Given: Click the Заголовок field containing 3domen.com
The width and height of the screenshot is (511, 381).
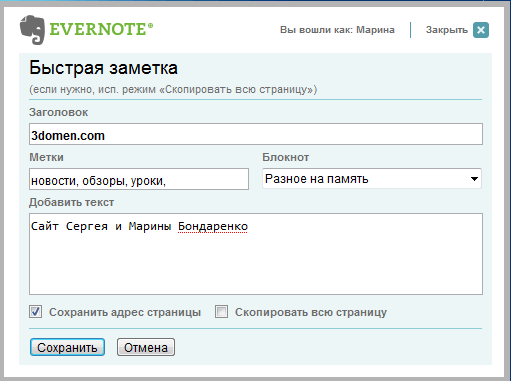Looking at the screenshot, I should pos(256,134).
